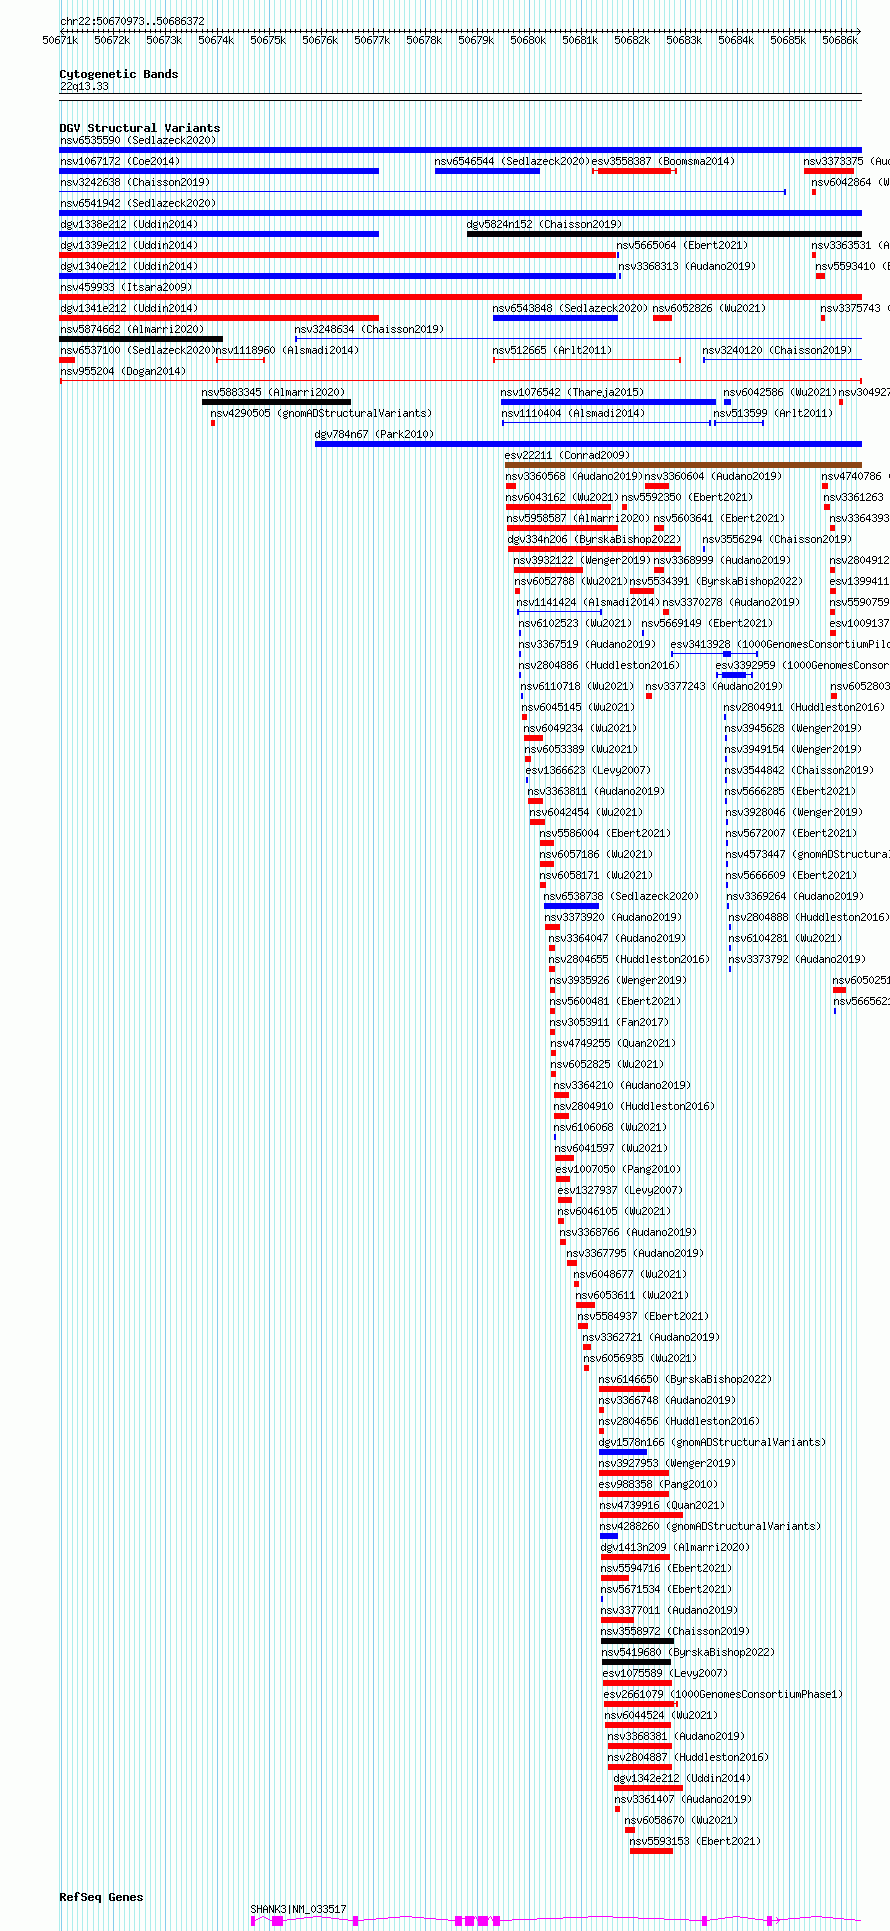The height and width of the screenshot is (1931, 890).
Task: Open nsv3368313 (Audano2019) variant
Action: tap(688, 266)
